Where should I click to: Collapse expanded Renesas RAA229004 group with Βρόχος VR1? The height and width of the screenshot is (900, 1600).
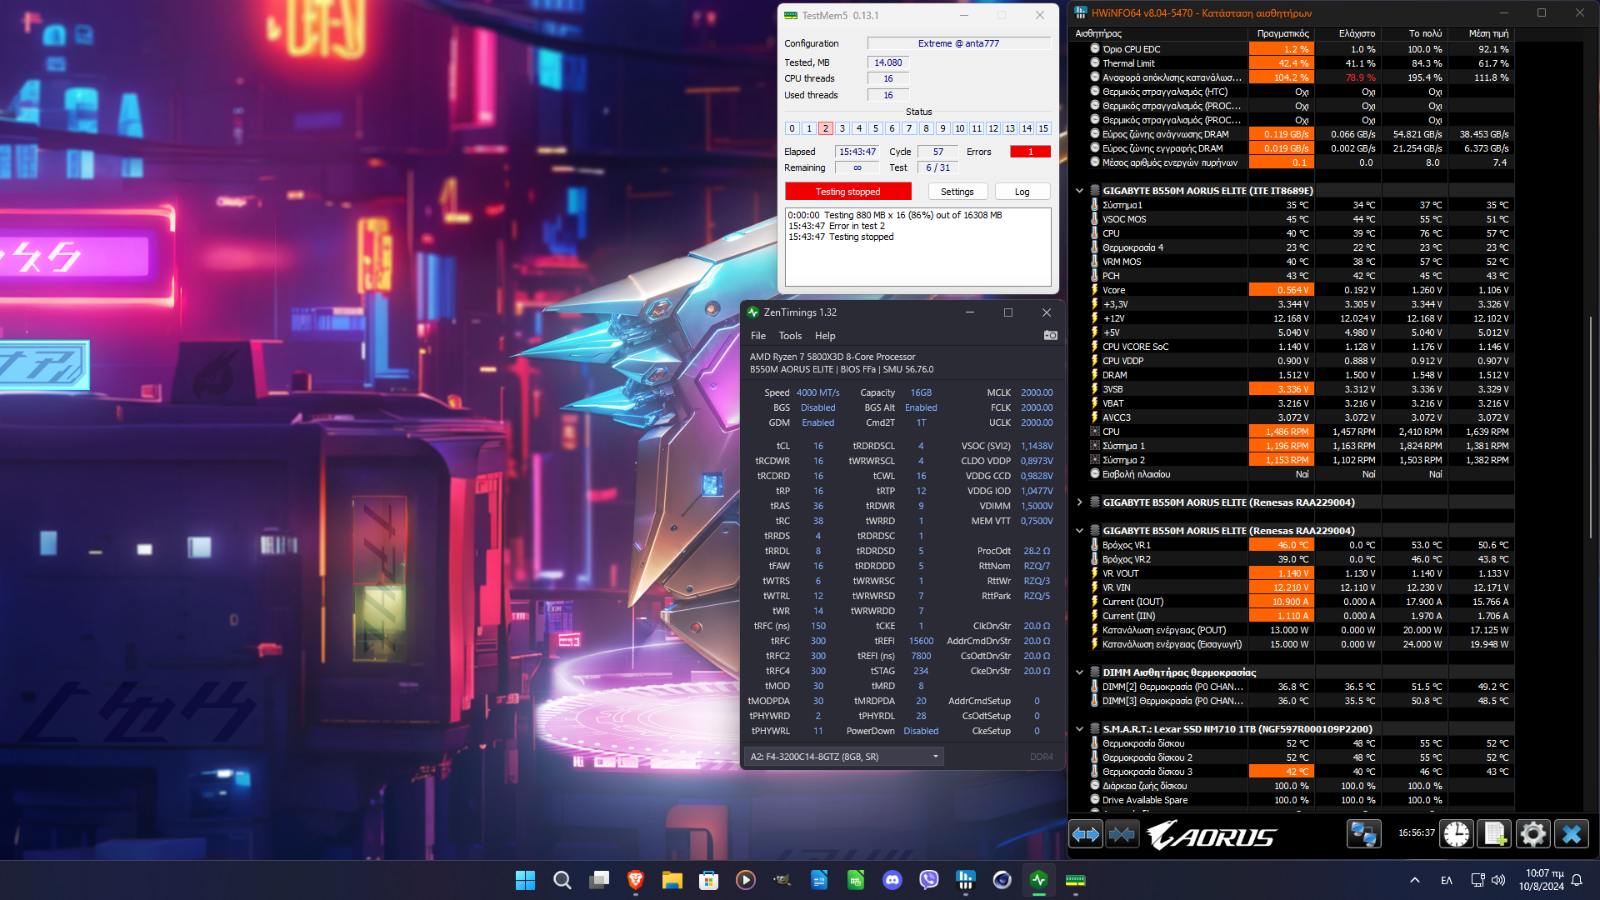1080,531
